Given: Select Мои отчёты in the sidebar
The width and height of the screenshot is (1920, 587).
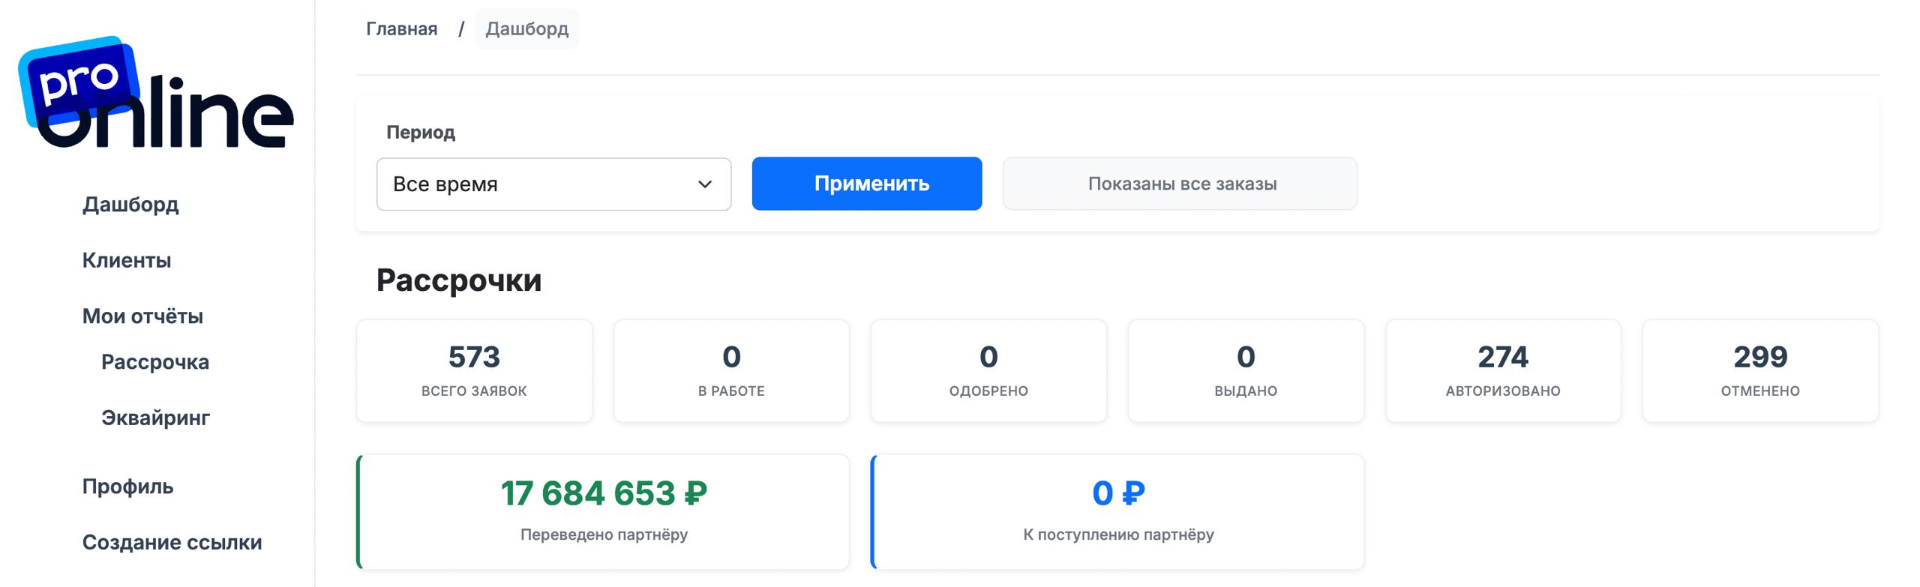Looking at the screenshot, I should (142, 316).
